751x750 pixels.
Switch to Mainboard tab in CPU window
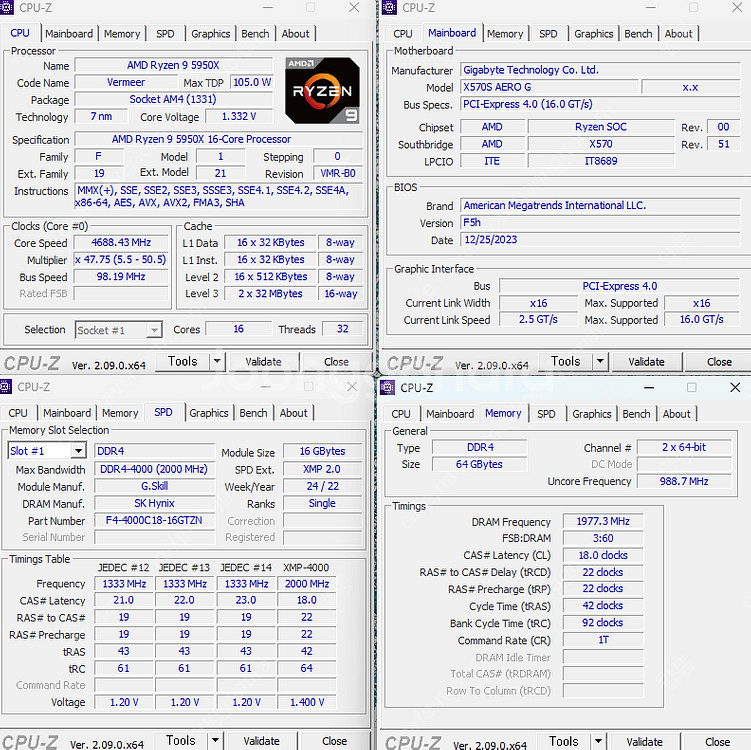point(69,34)
